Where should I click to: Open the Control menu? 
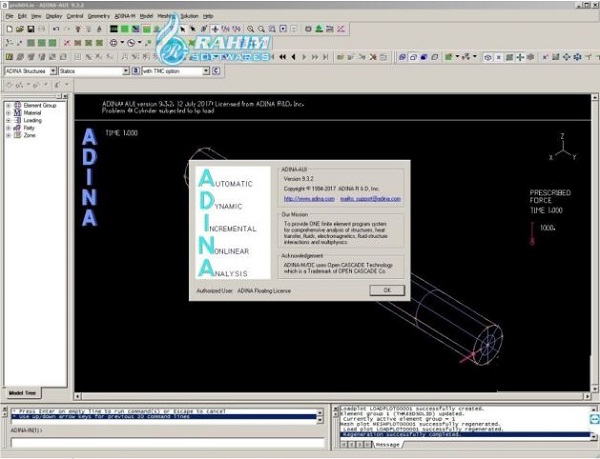[75, 16]
